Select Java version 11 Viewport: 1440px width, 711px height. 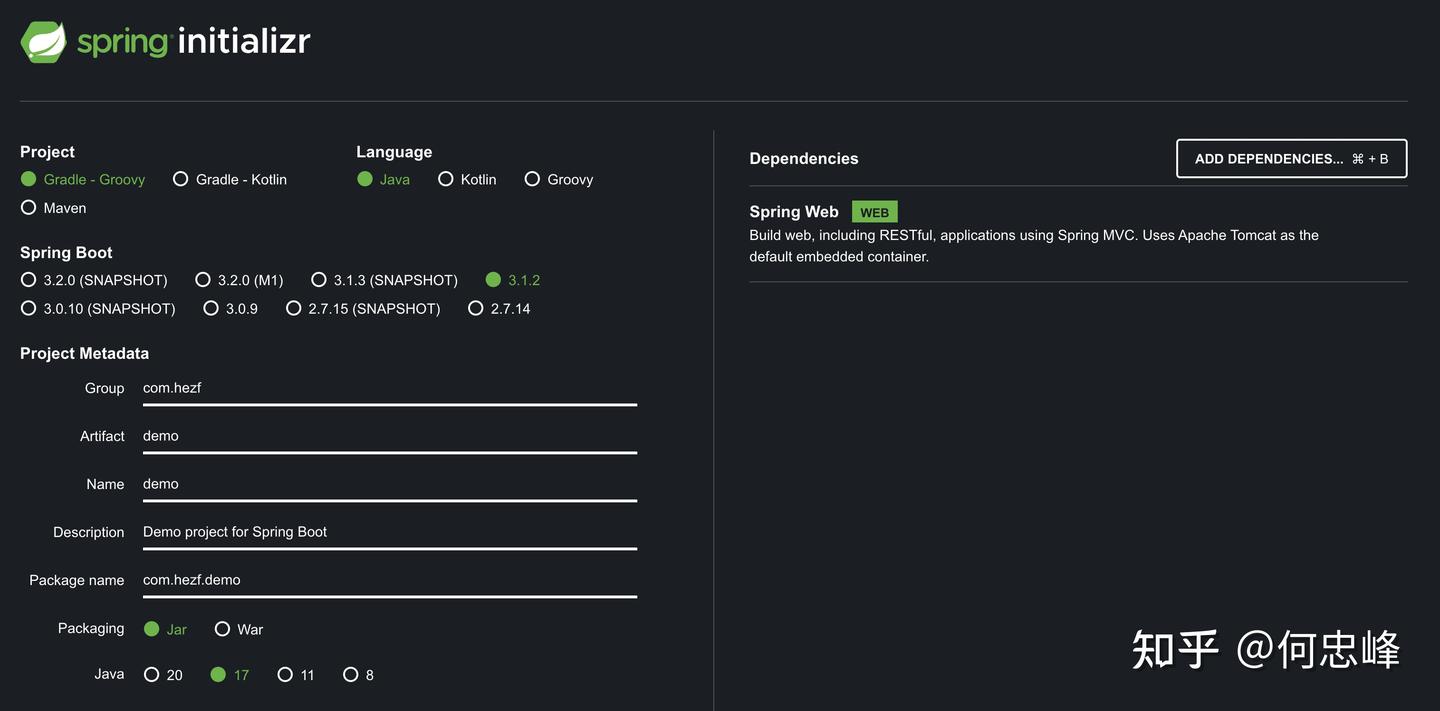296,675
